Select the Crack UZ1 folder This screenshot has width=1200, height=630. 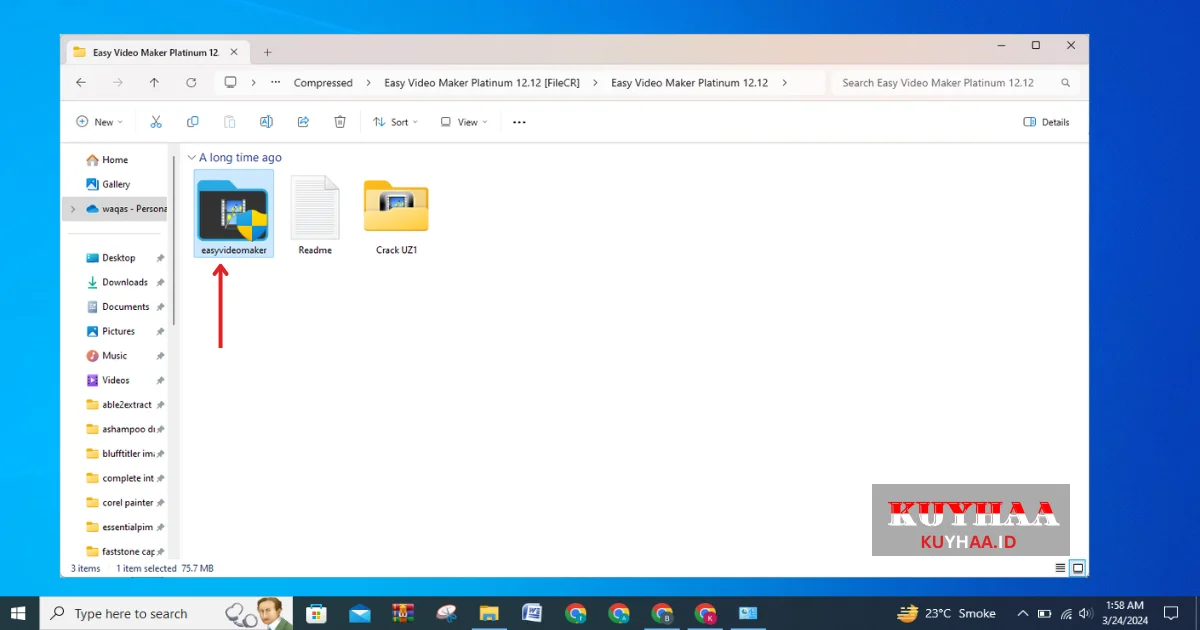pyautogui.click(x=396, y=215)
